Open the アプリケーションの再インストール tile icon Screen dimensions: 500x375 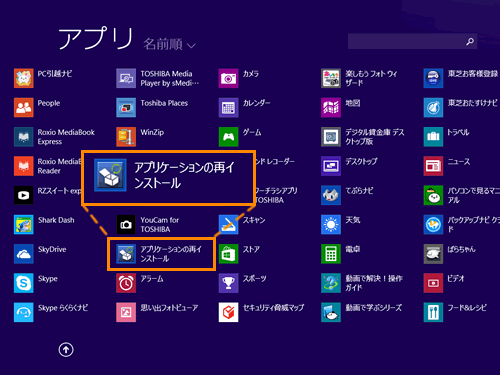coord(126,254)
